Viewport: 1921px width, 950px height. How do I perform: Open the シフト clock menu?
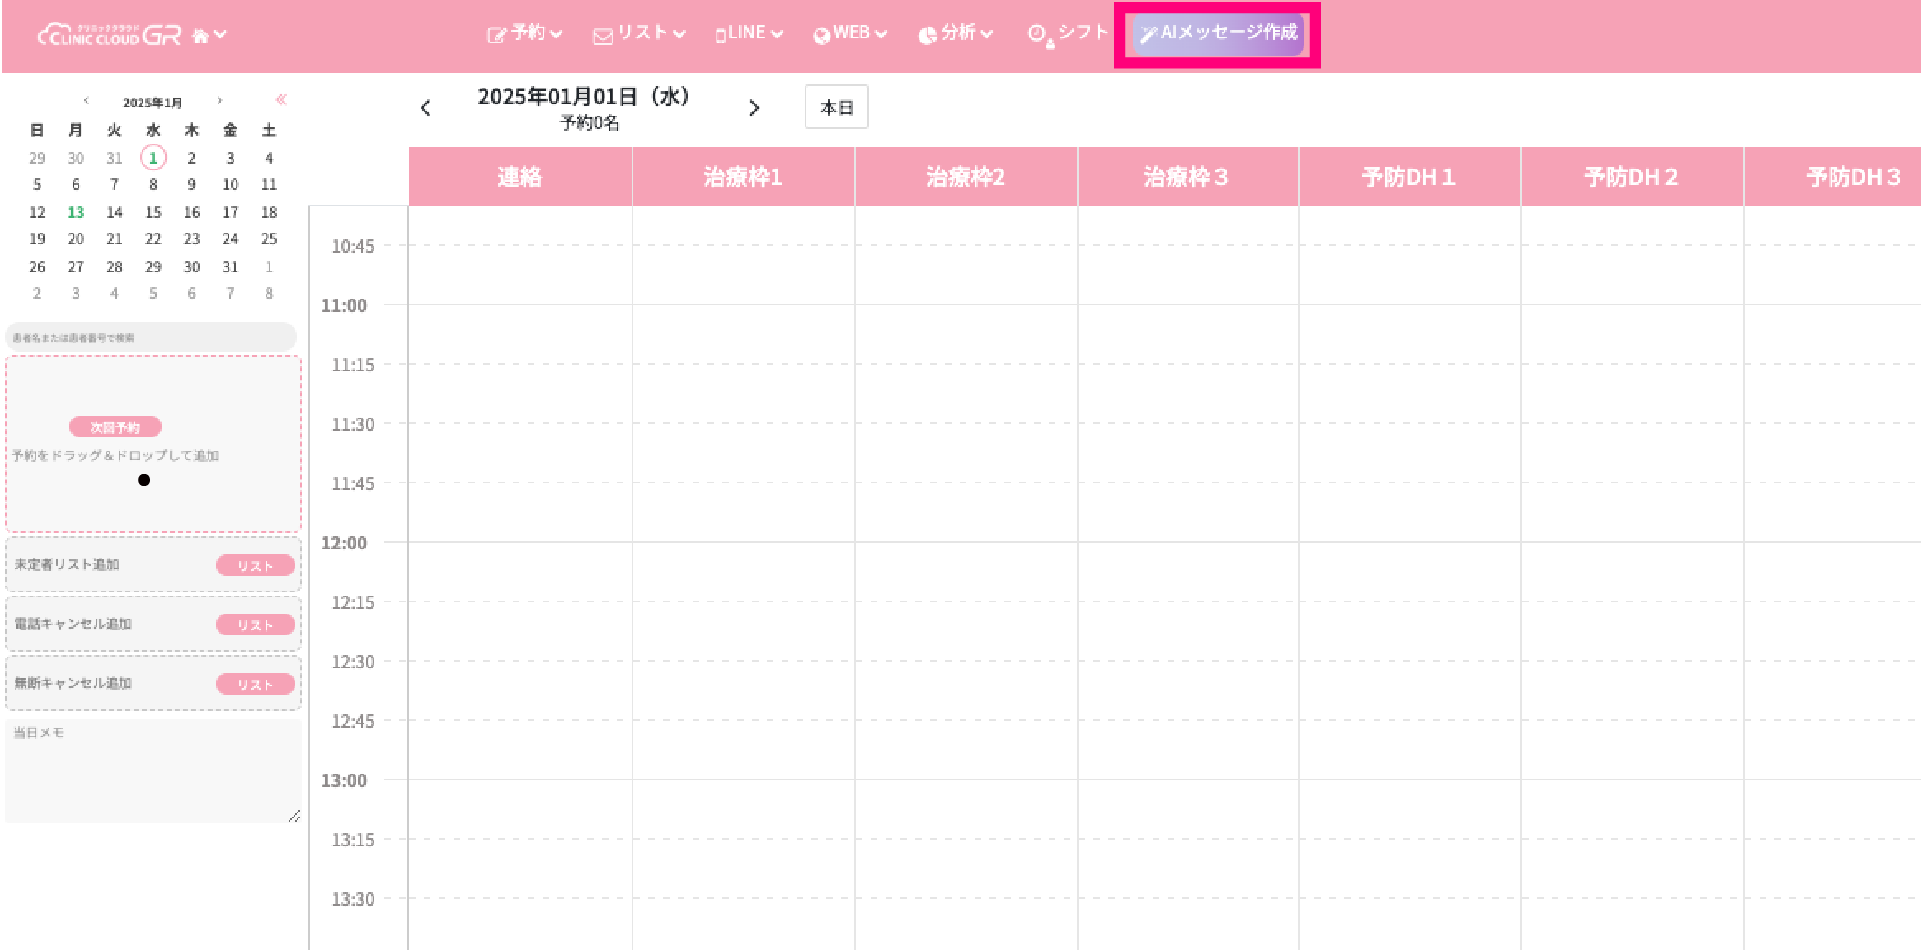tap(1068, 33)
